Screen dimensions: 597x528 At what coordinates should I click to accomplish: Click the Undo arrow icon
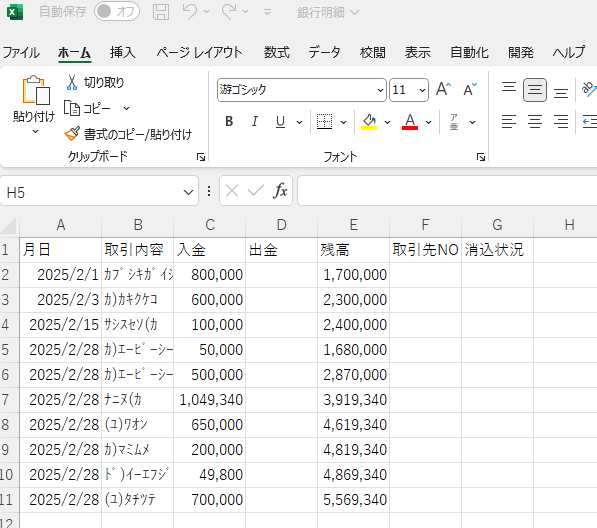(190, 11)
